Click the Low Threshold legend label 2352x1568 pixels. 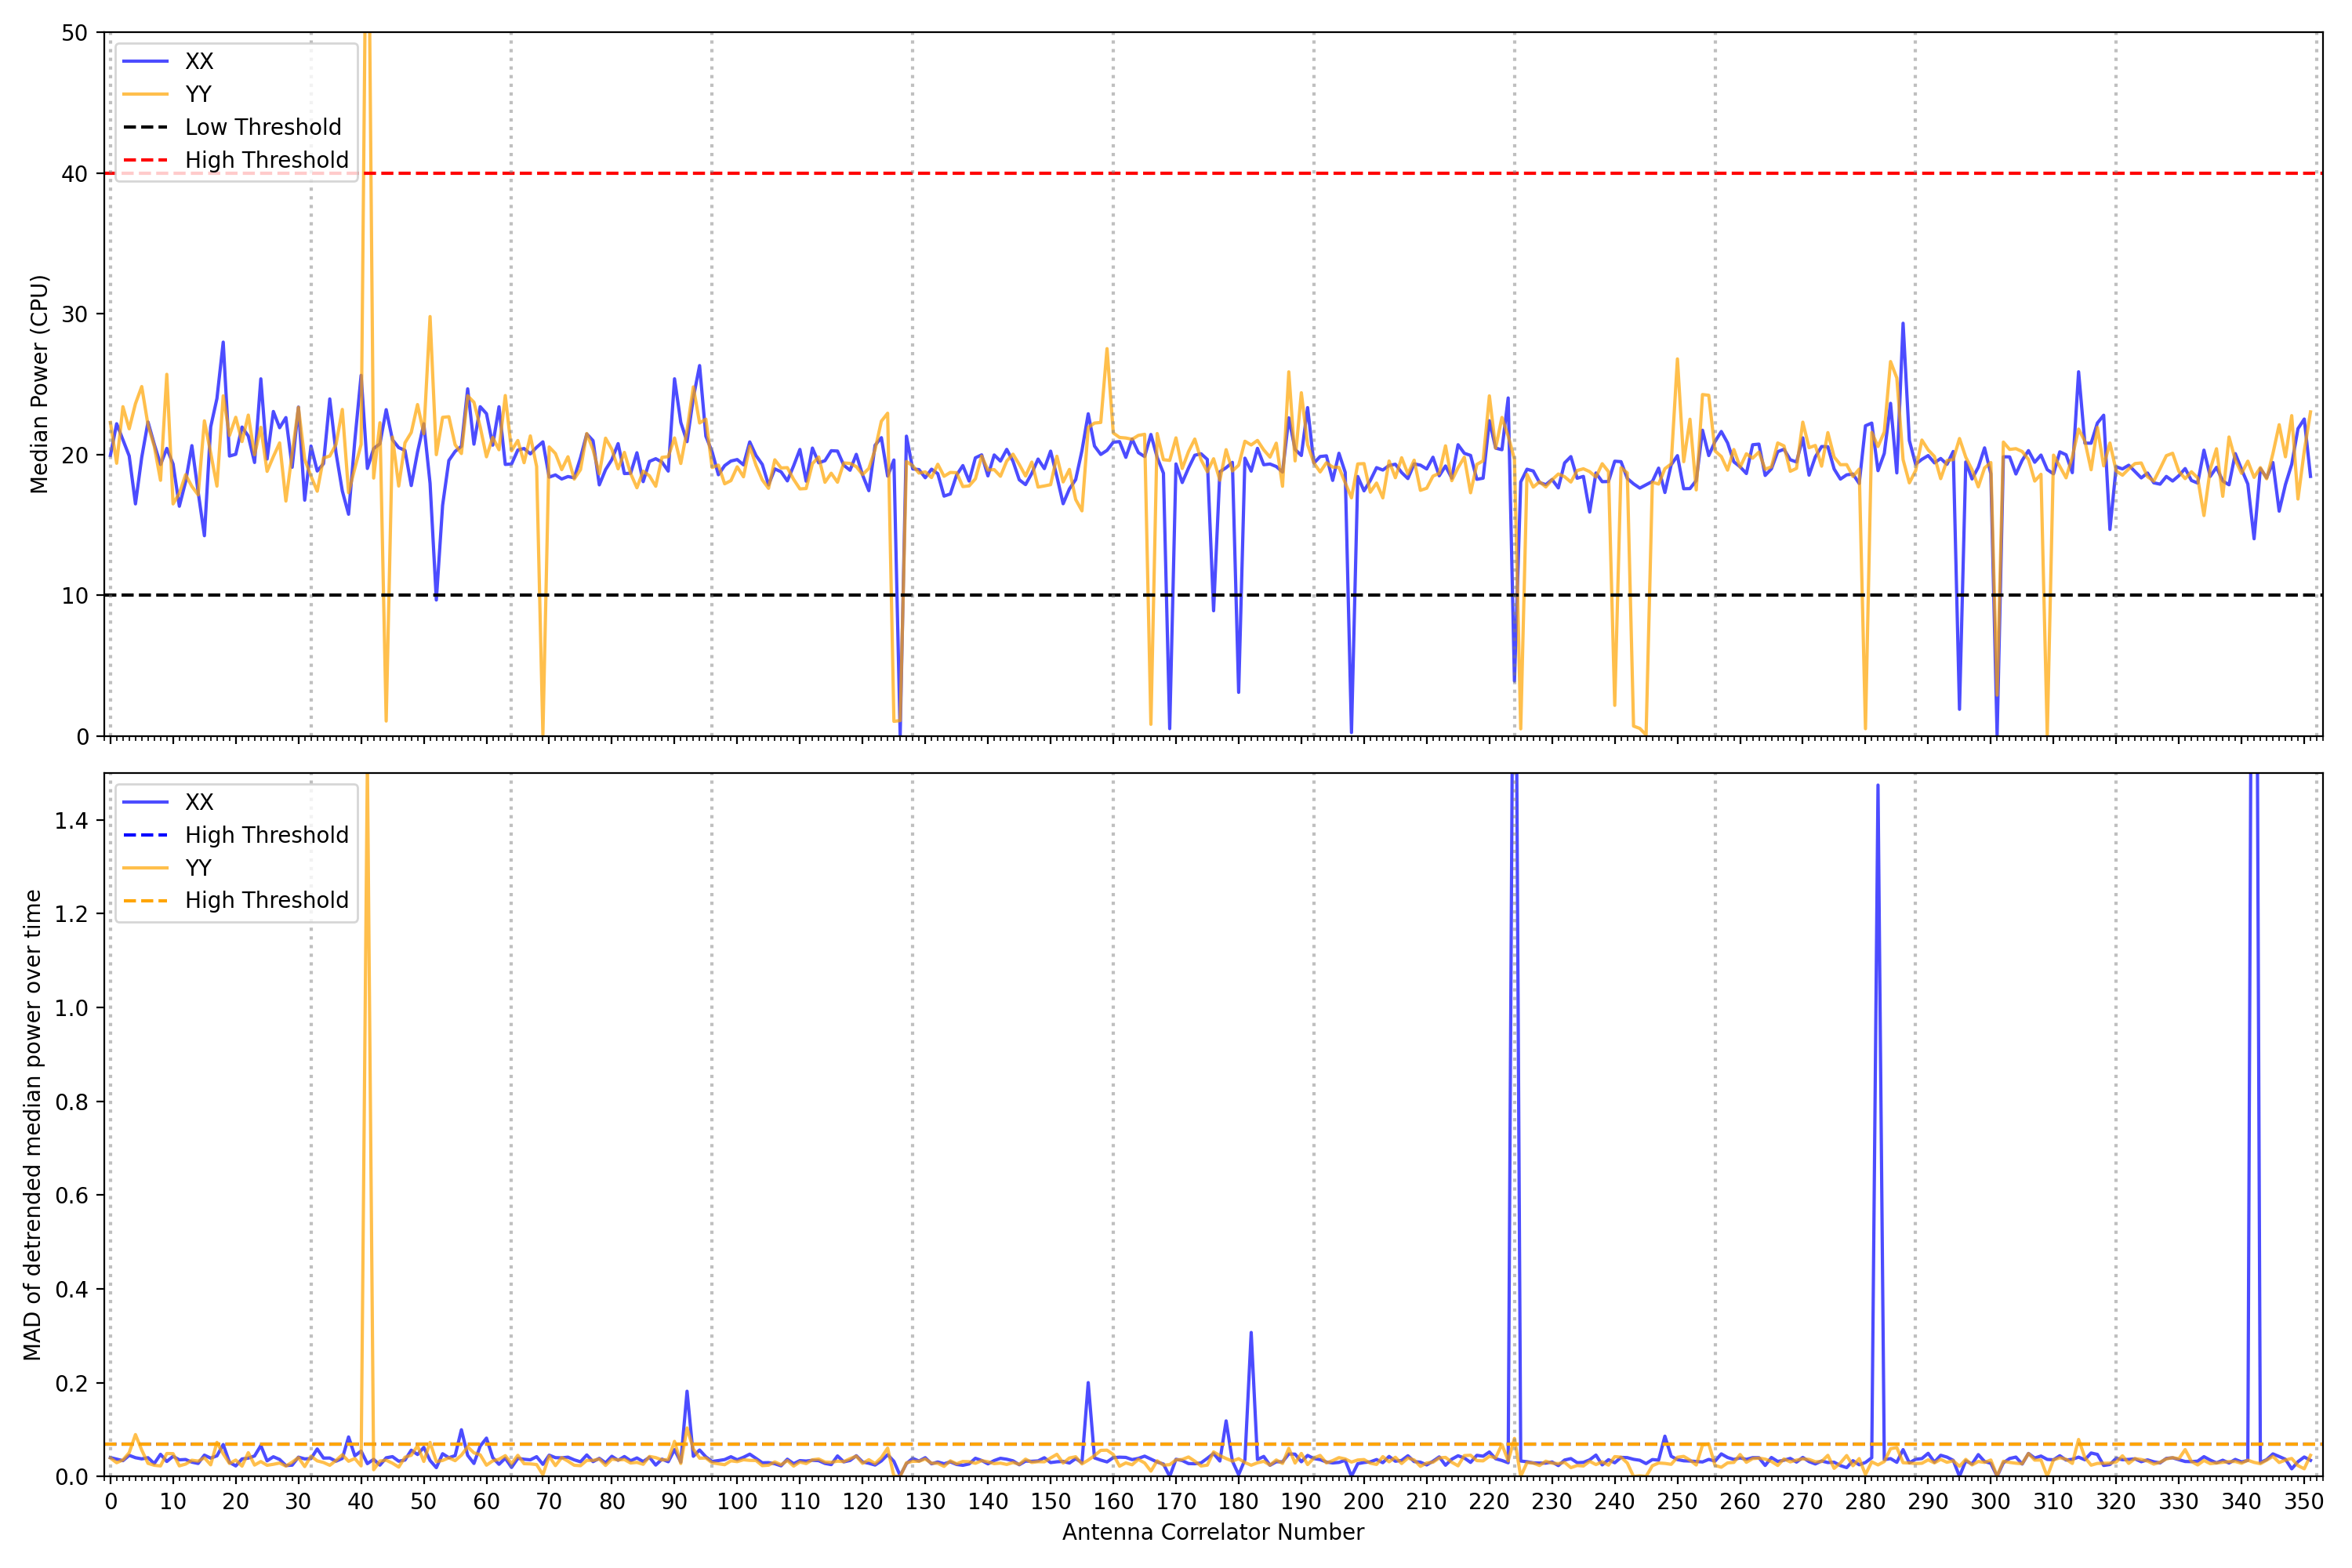pyautogui.click(x=263, y=127)
